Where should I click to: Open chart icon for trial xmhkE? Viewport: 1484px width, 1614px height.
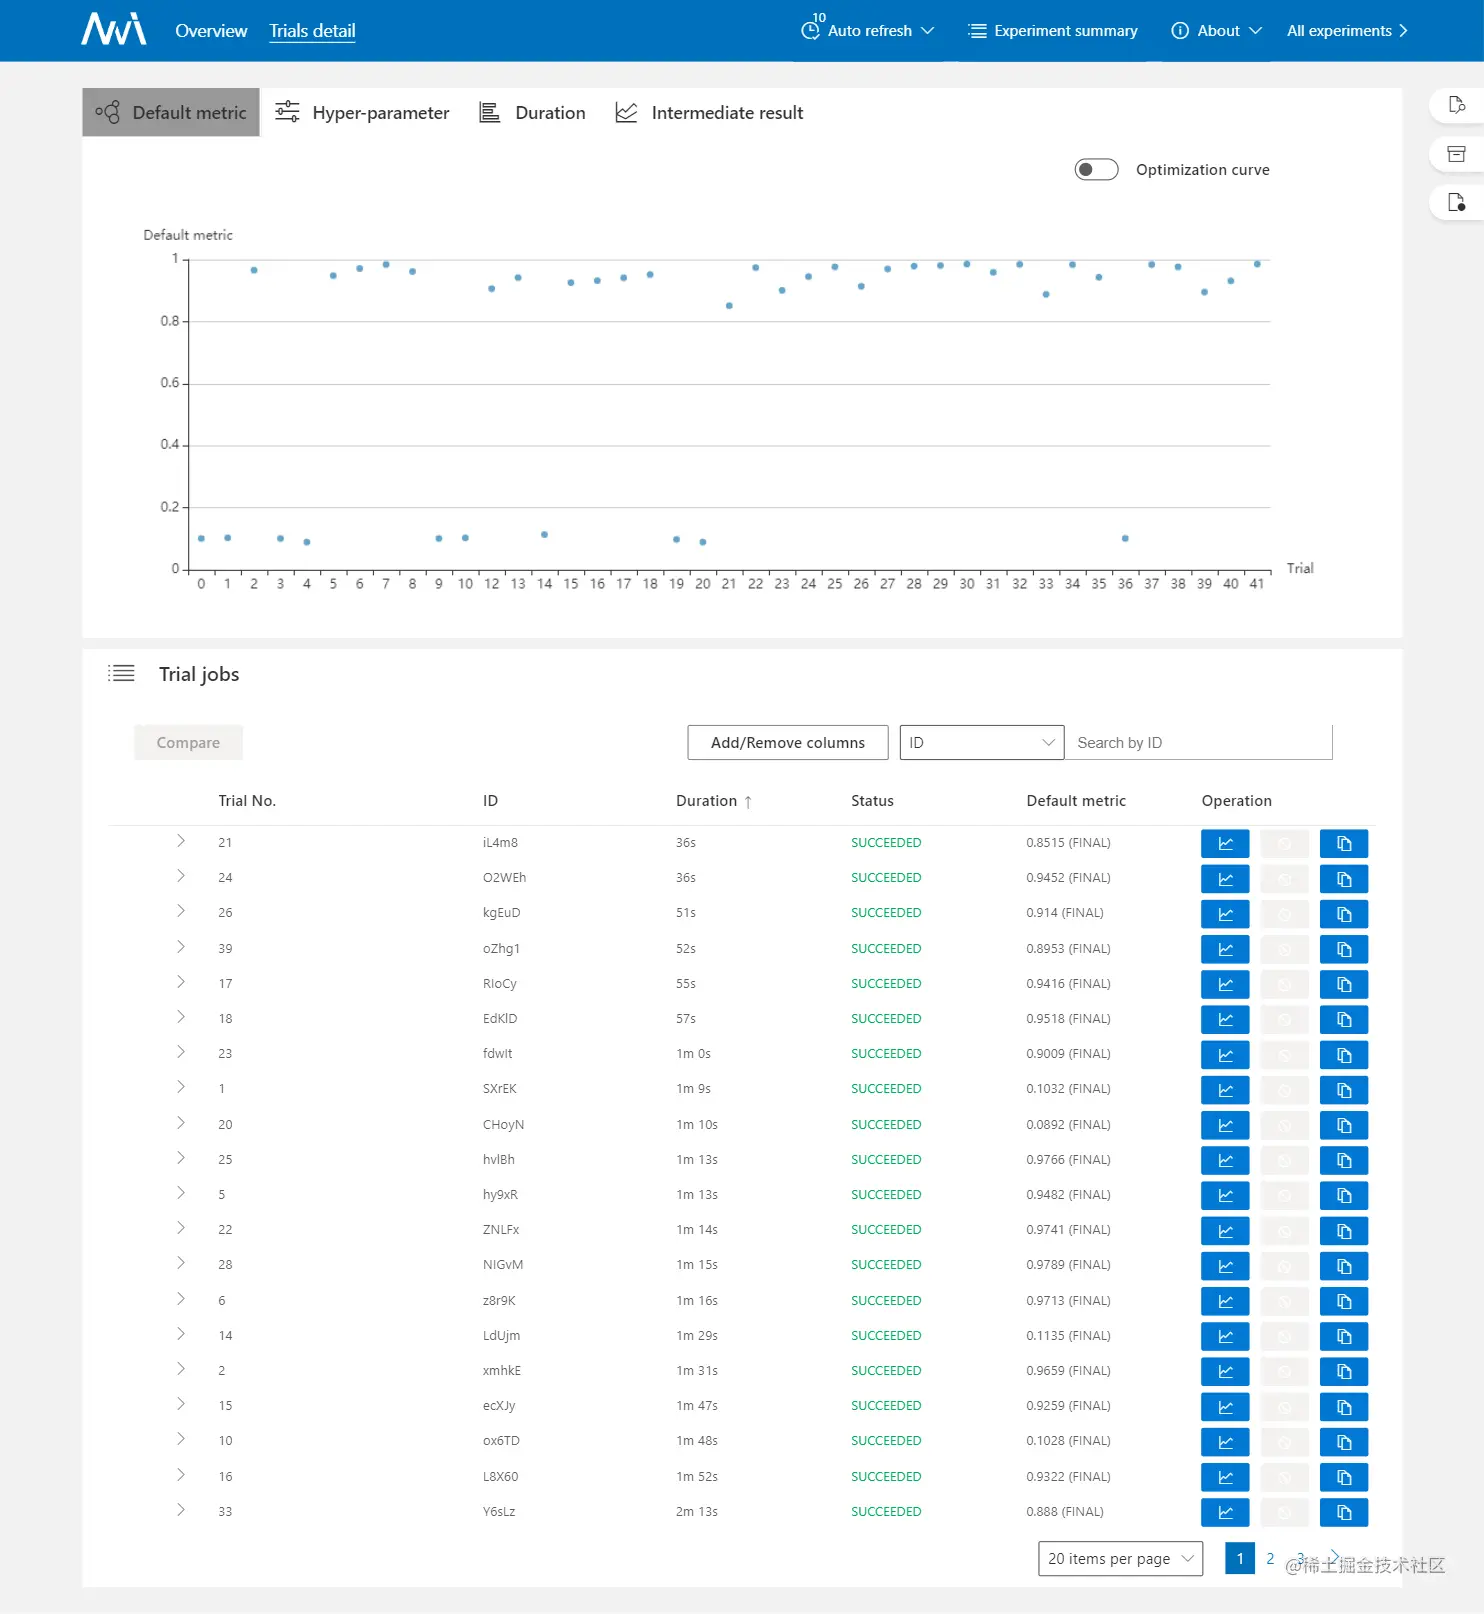click(1225, 1372)
